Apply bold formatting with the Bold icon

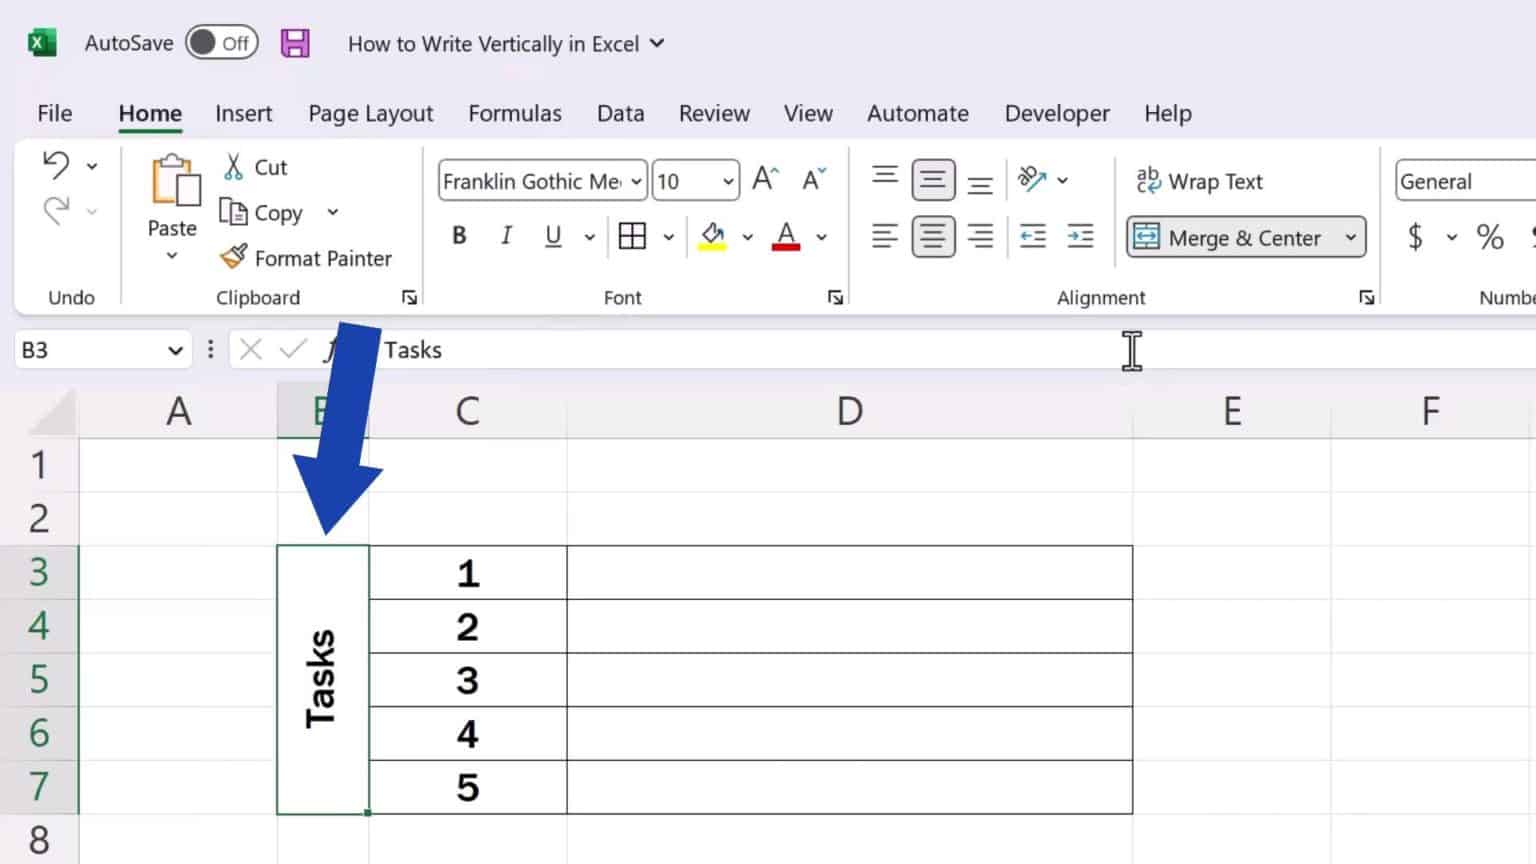pyautogui.click(x=459, y=236)
